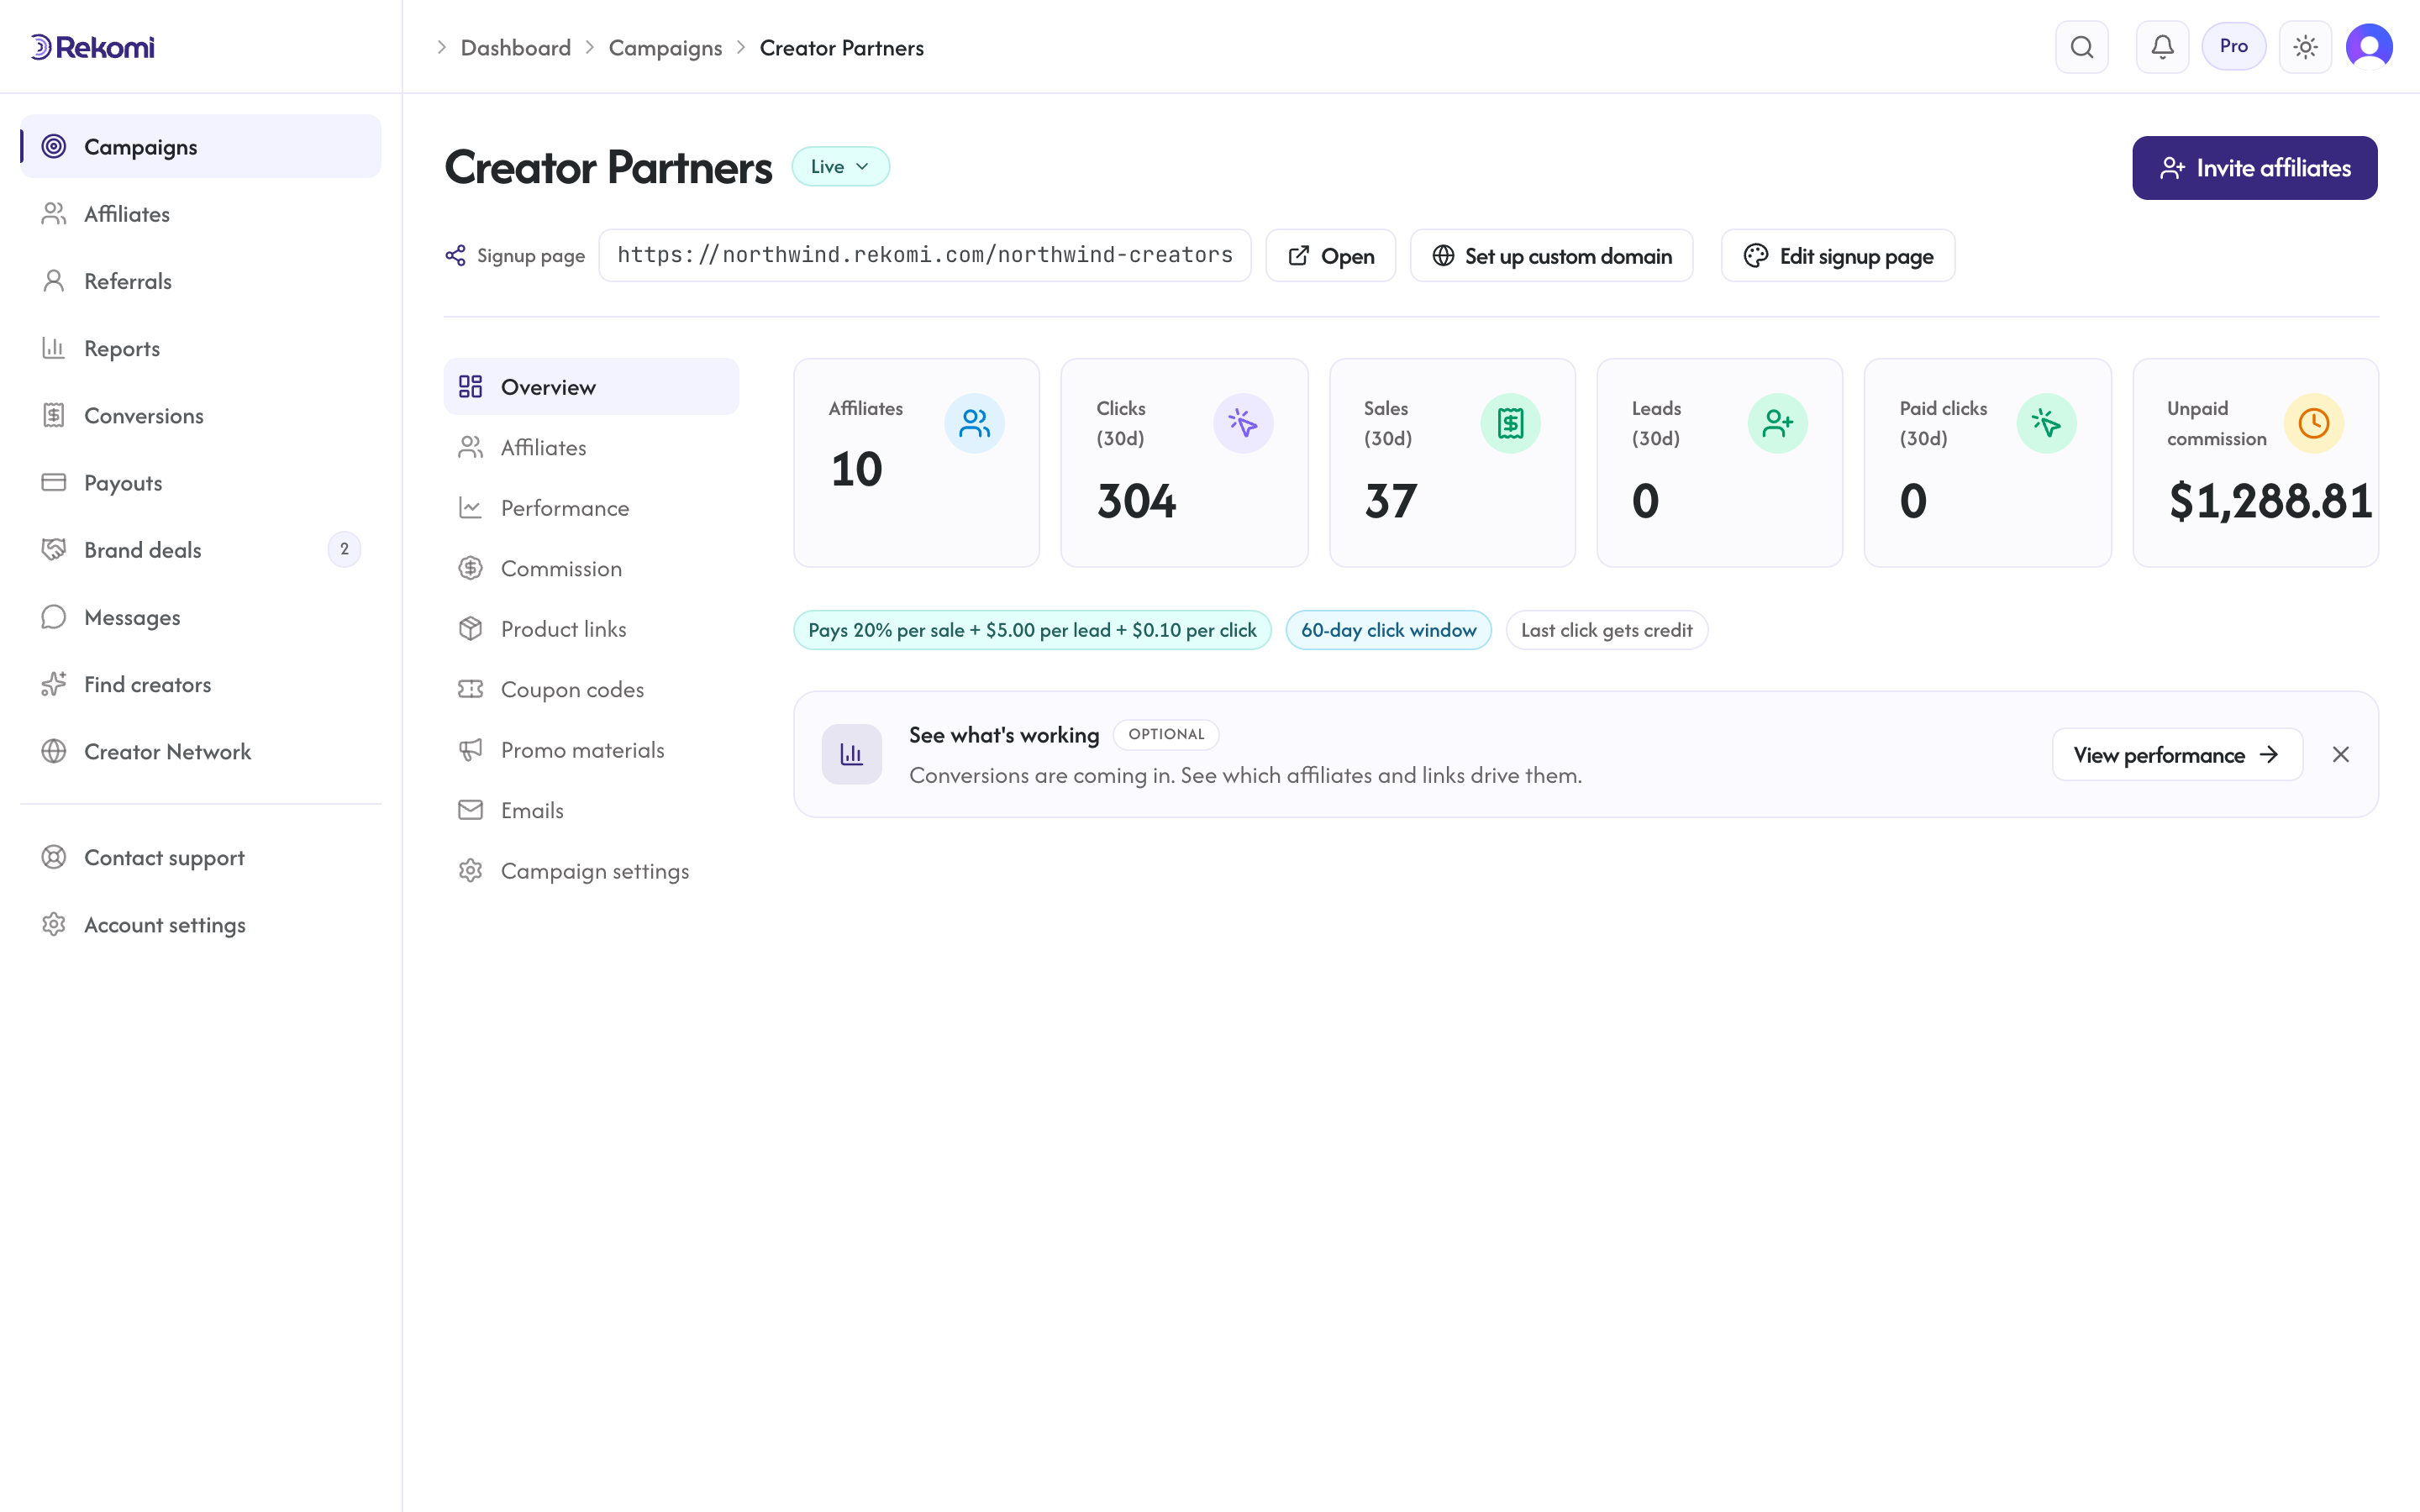
Task: Expand the Live status dropdown
Action: pyautogui.click(x=840, y=166)
